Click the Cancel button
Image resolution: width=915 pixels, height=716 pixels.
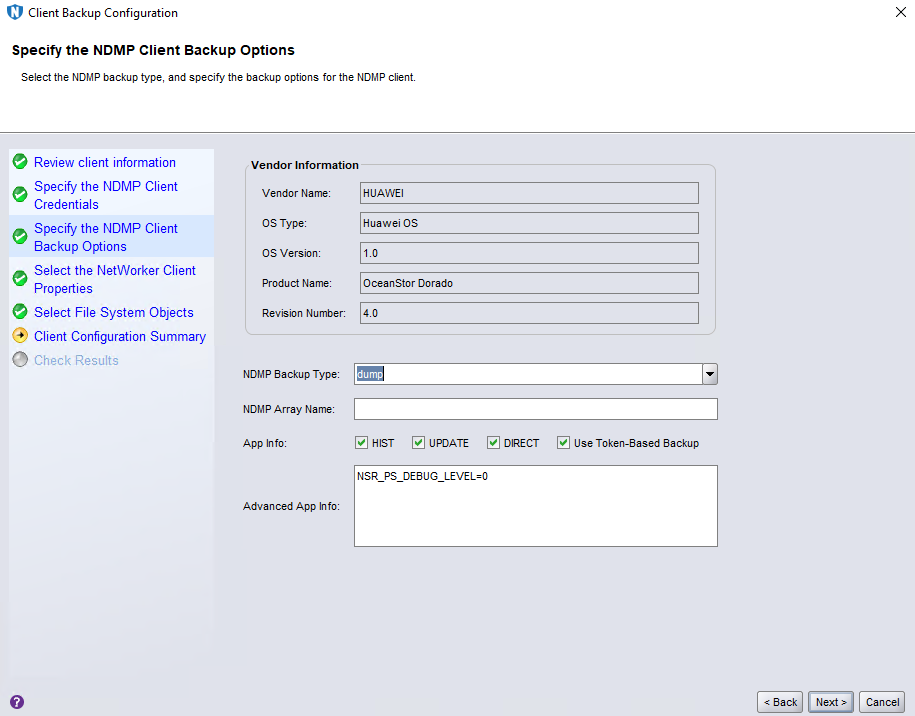[882, 702]
